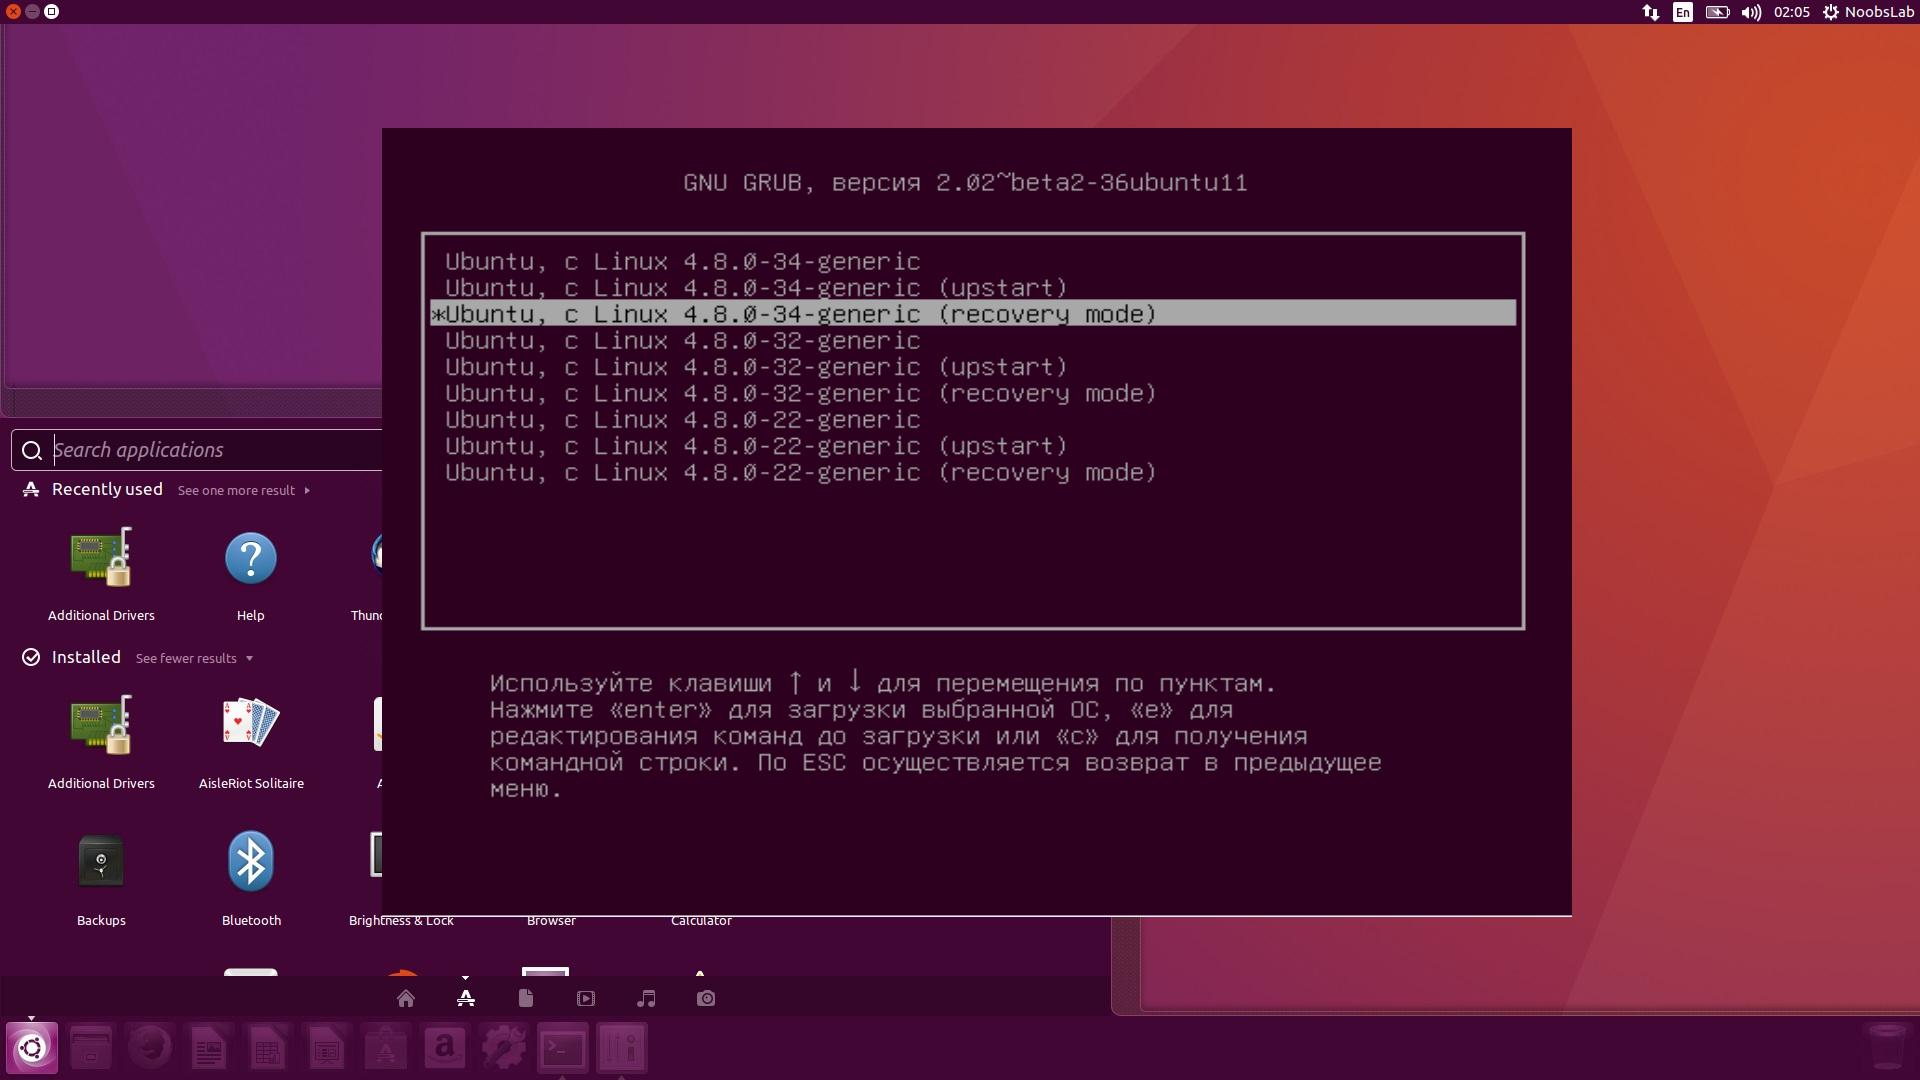Select Ubuntu Linux 4.8.0-22-generic recovery mode
This screenshot has height=1080, width=1920.
[x=800, y=471]
